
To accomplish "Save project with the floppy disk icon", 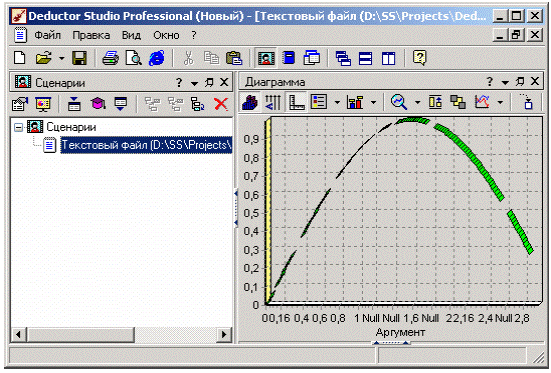I will [79, 58].
